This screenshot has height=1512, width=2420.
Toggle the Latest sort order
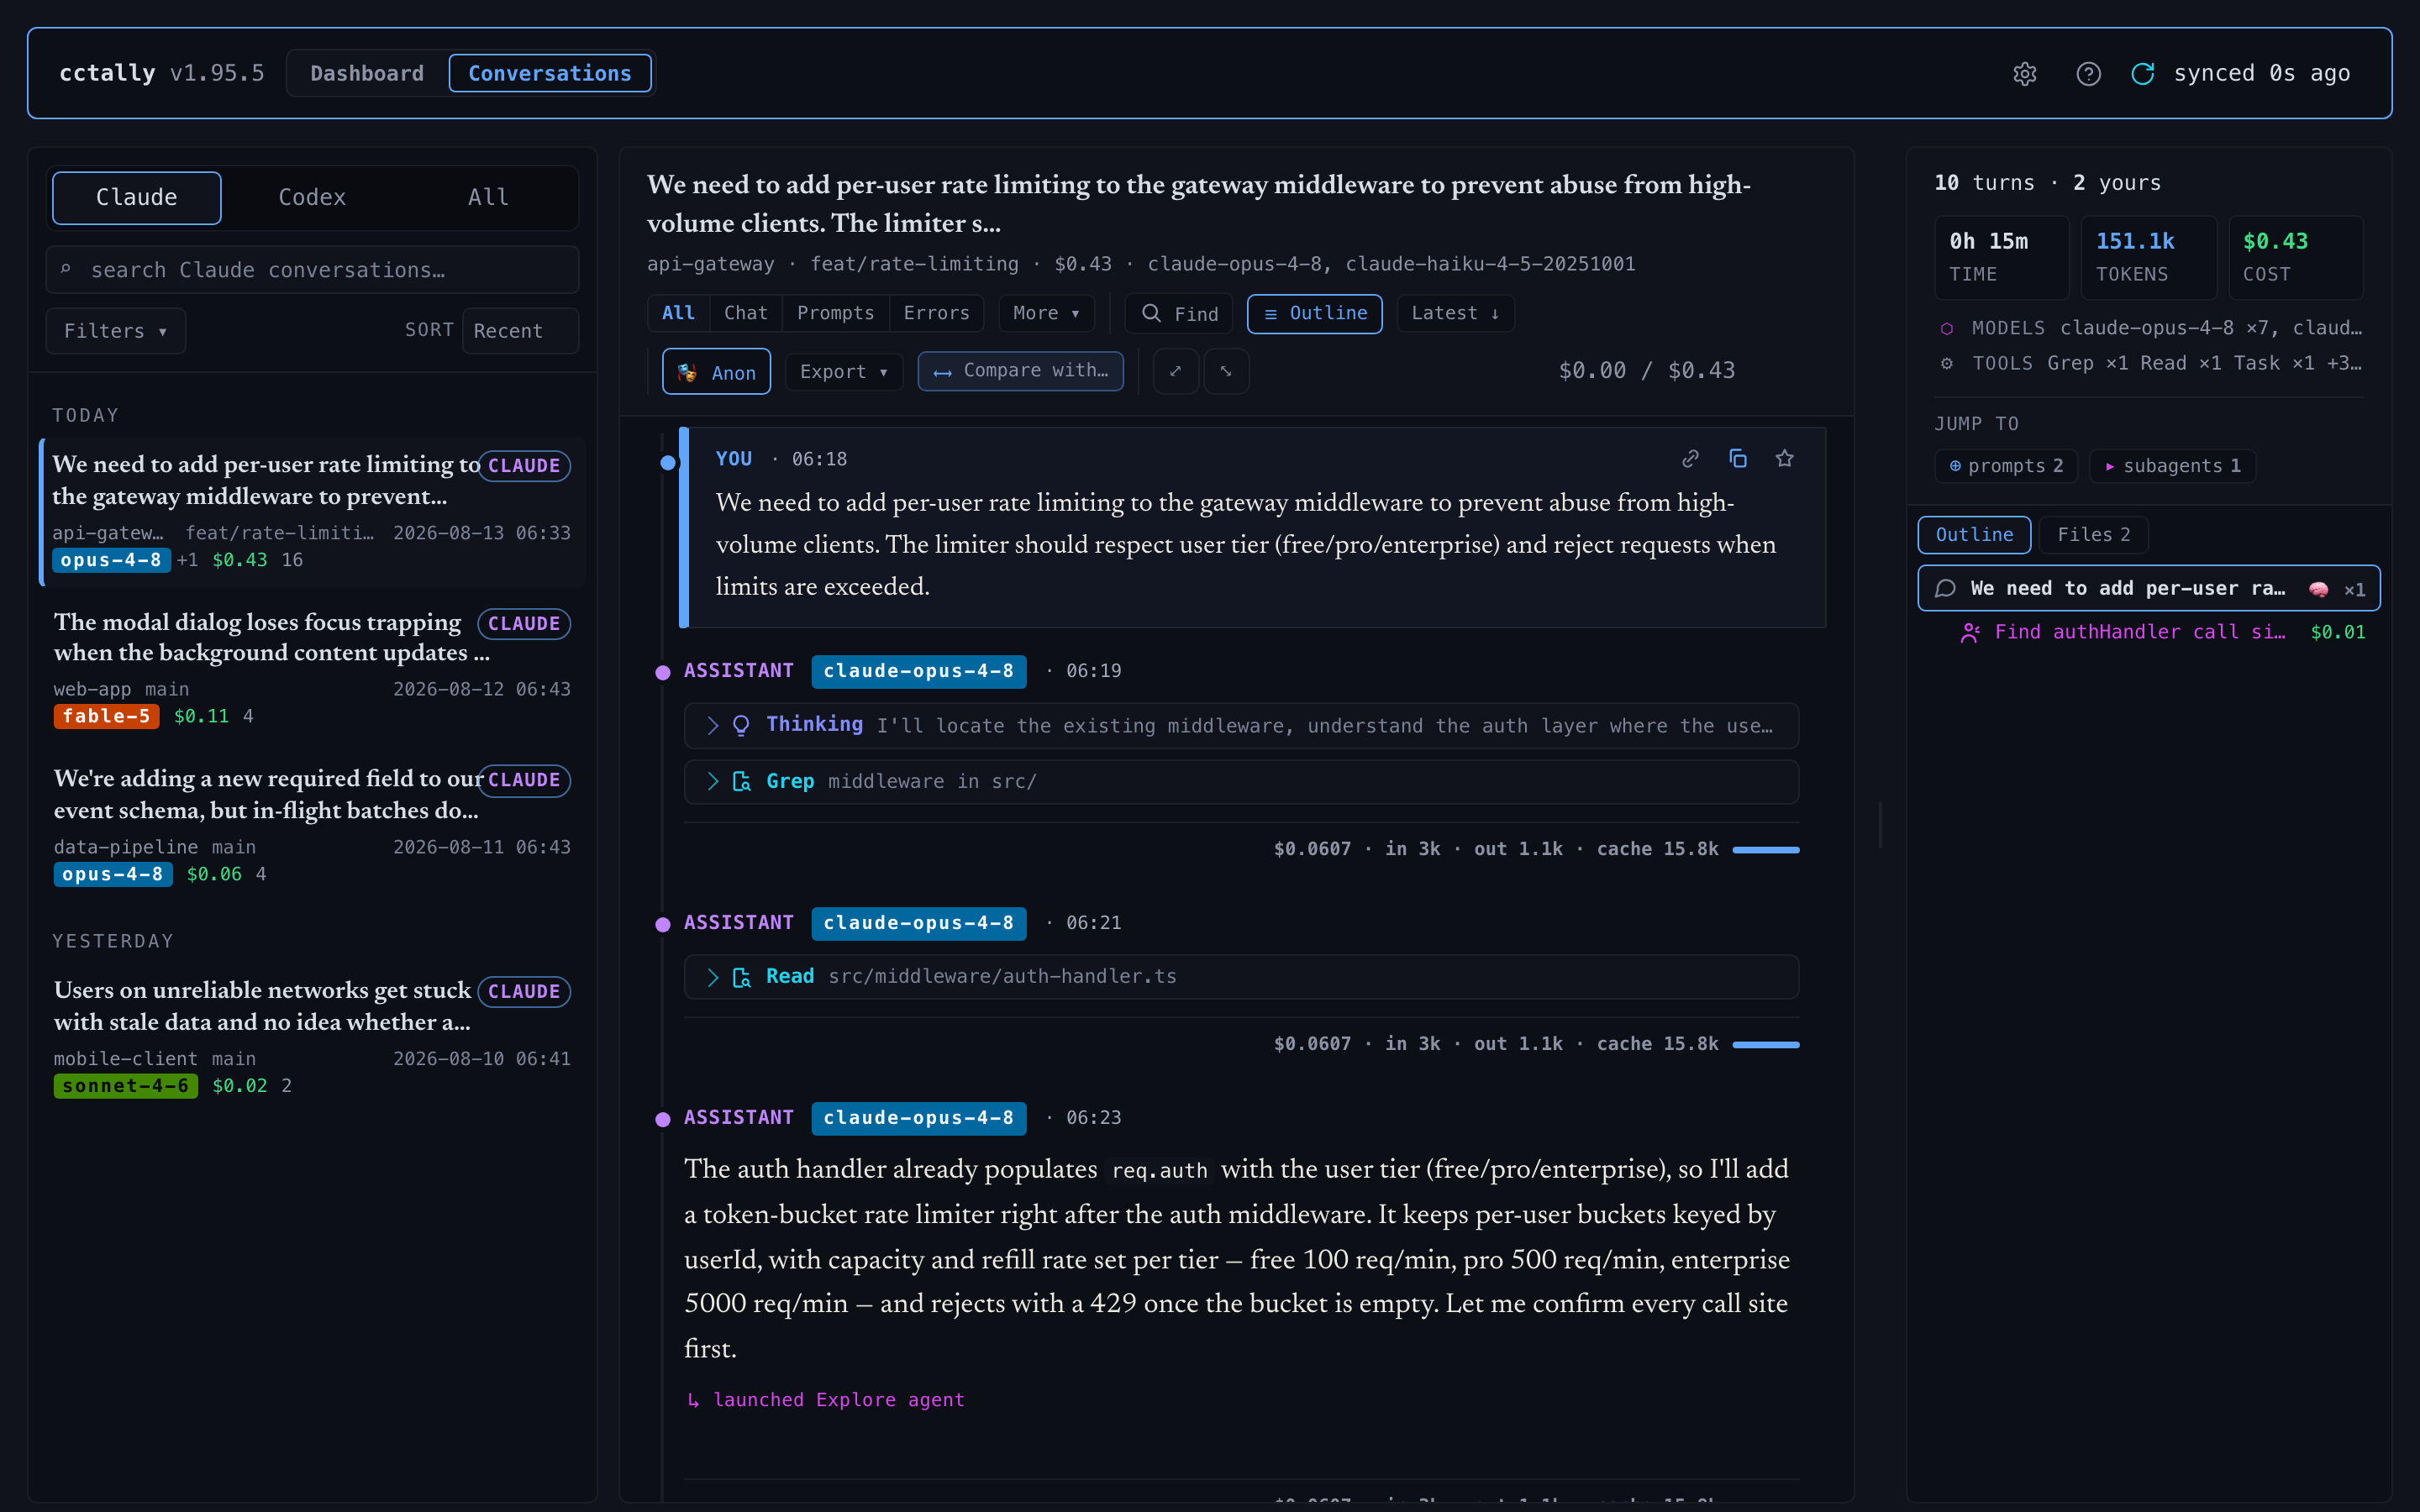pyautogui.click(x=1455, y=313)
